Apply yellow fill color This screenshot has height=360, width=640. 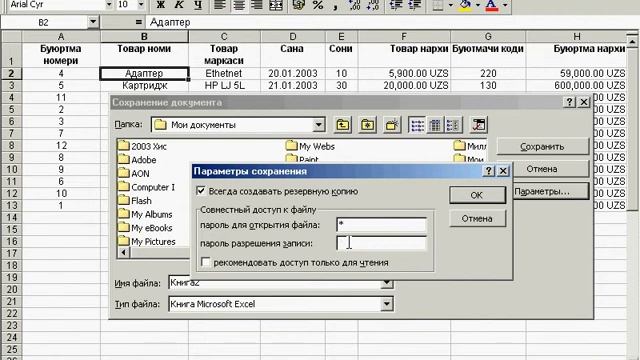click(x=466, y=5)
